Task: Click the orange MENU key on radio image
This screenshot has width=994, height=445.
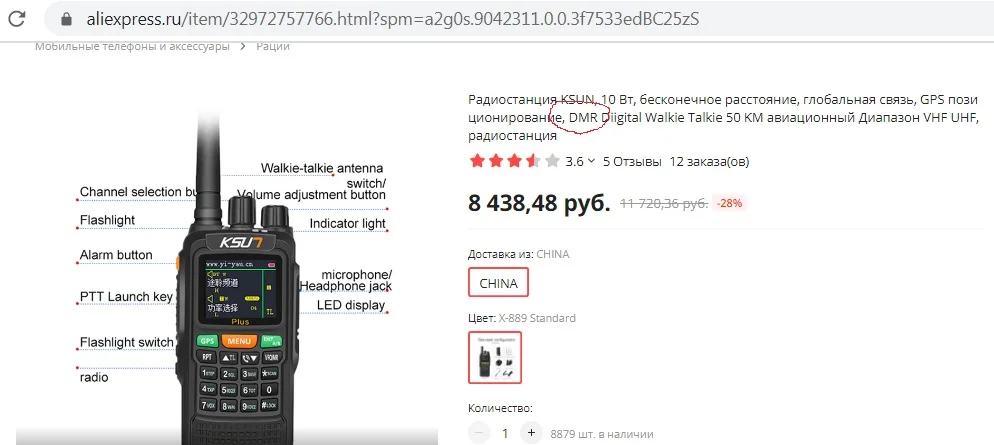Action: (240, 342)
